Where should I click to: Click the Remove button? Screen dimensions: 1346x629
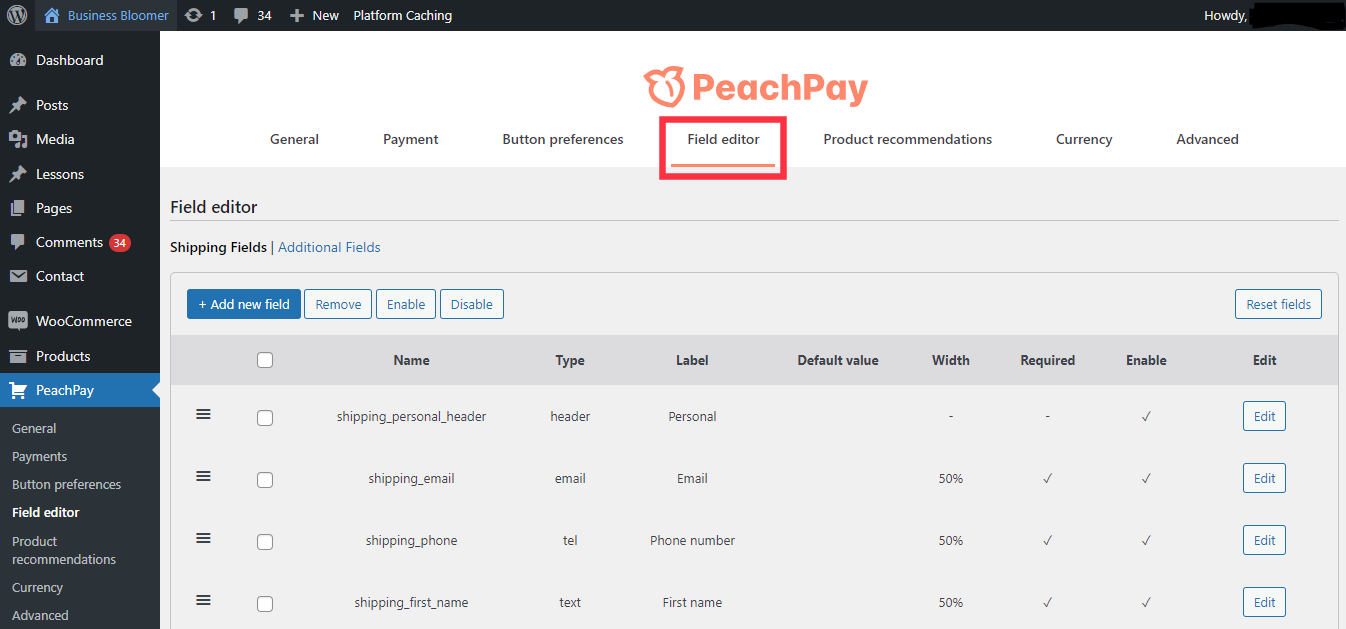click(x=338, y=304)
